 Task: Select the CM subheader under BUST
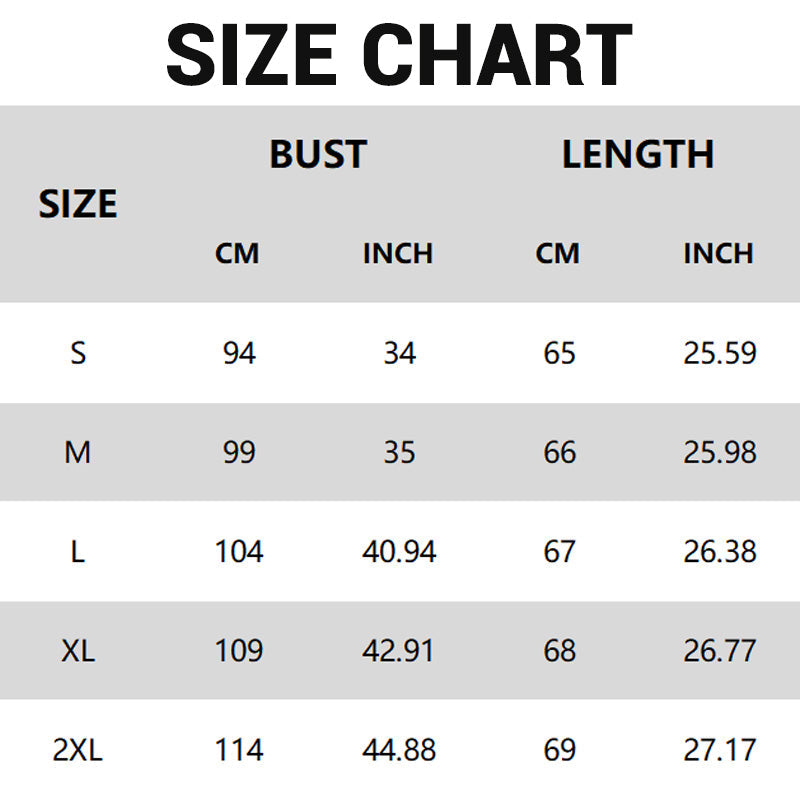pyautogui.click(x=237, y=254)
